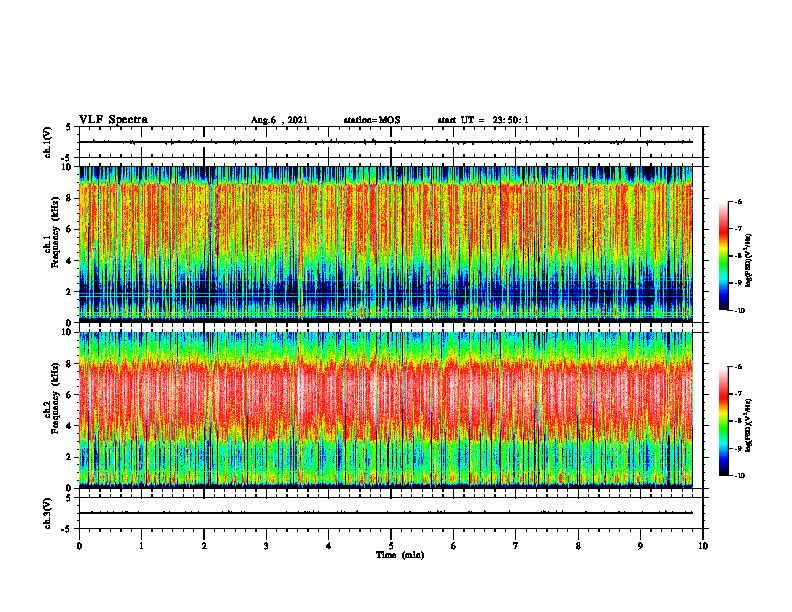Click the "Time (min)" x-axis label
This screenshot has width=792, height=612.
click(400, 555)
